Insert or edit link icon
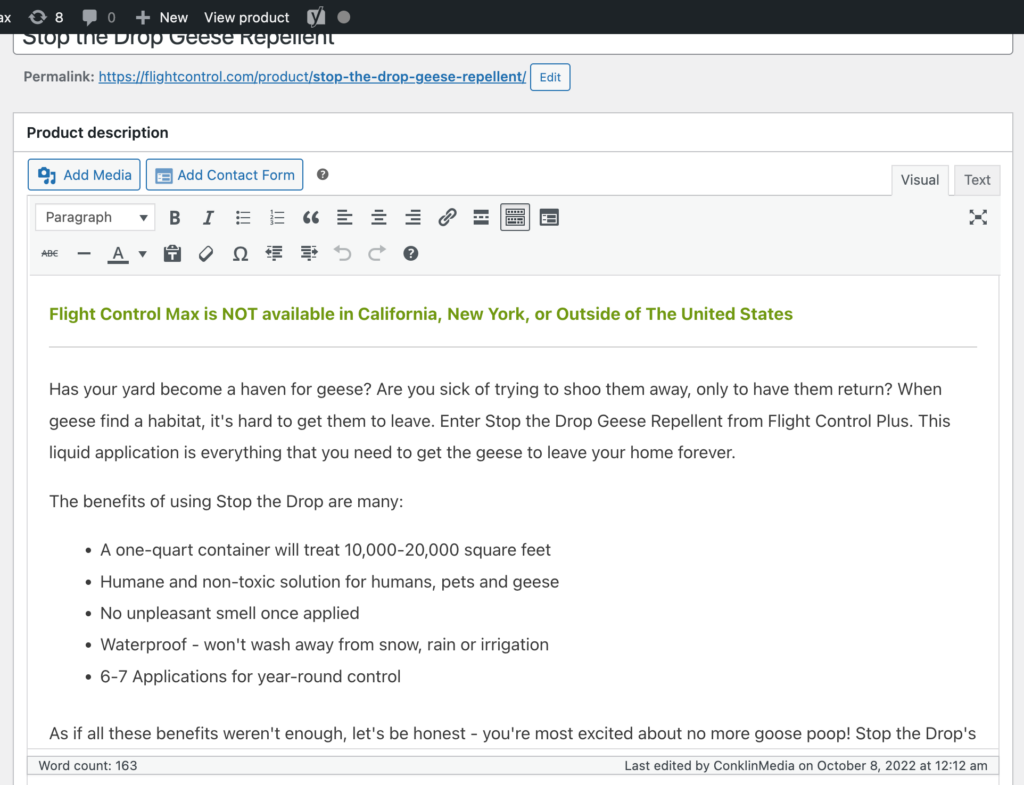 pyautogui.click(x=447, y=217)
